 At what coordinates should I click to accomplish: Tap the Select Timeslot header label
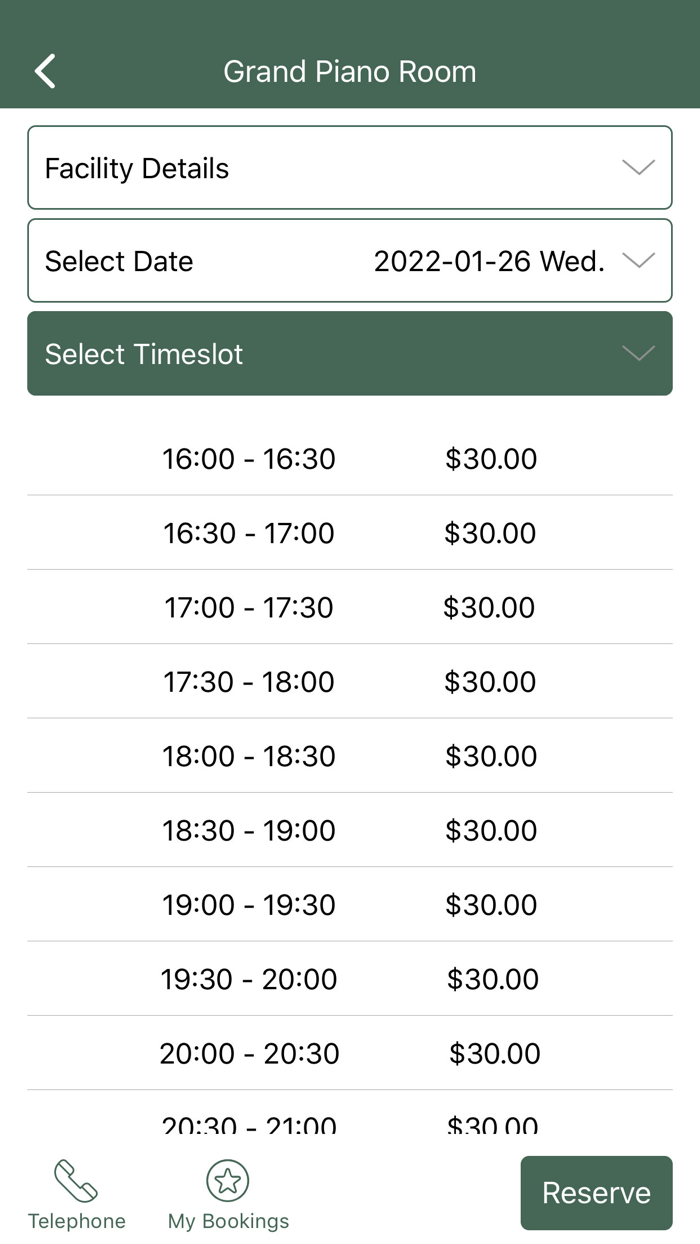point(144,354)
